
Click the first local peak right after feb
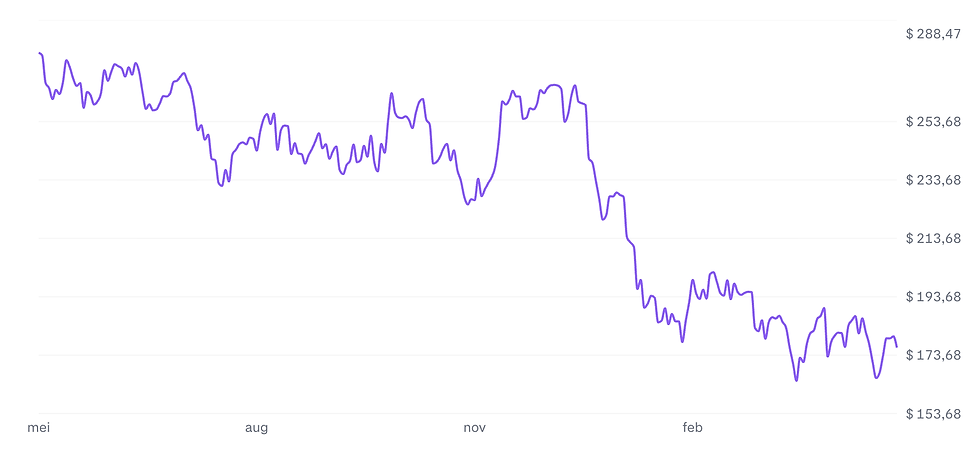(x=692, y=280)
